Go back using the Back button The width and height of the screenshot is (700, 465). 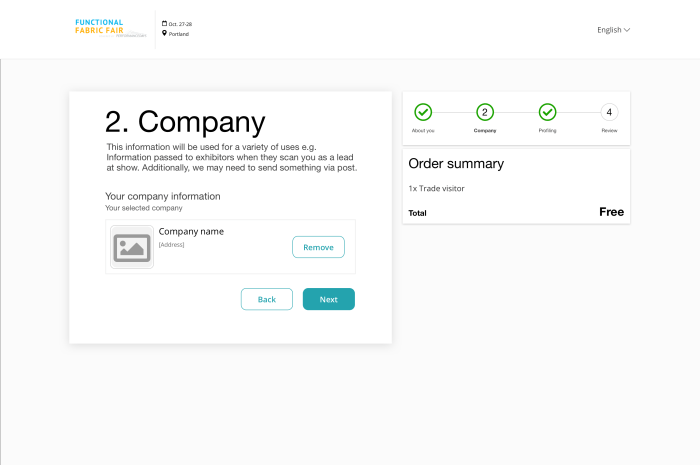coord(267,299)
